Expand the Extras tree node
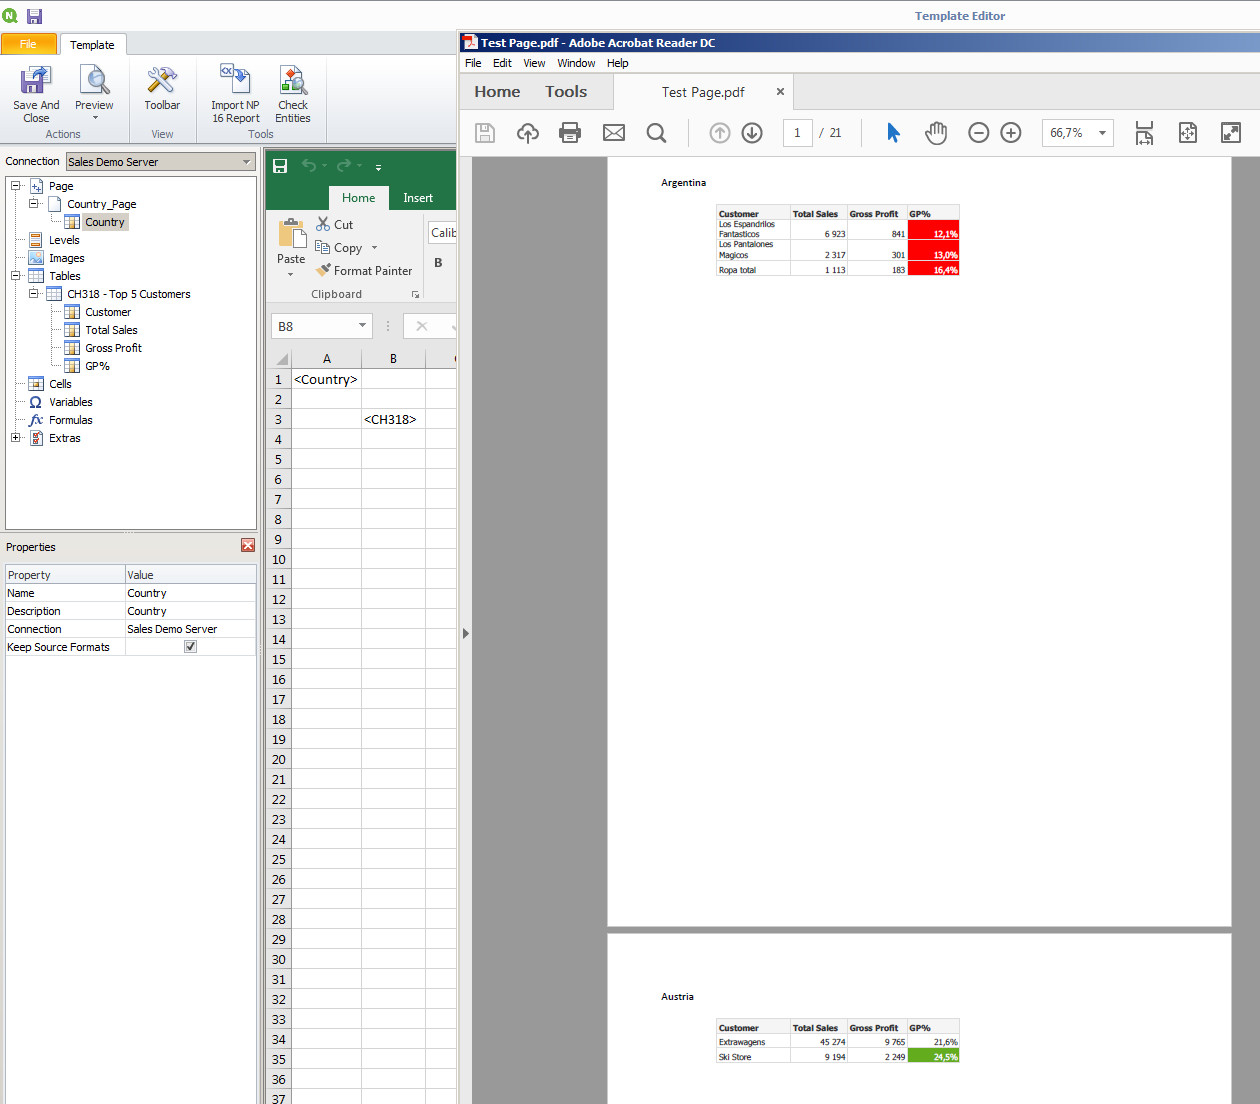Screen dimensions: 1260x1104 (15, 438)
